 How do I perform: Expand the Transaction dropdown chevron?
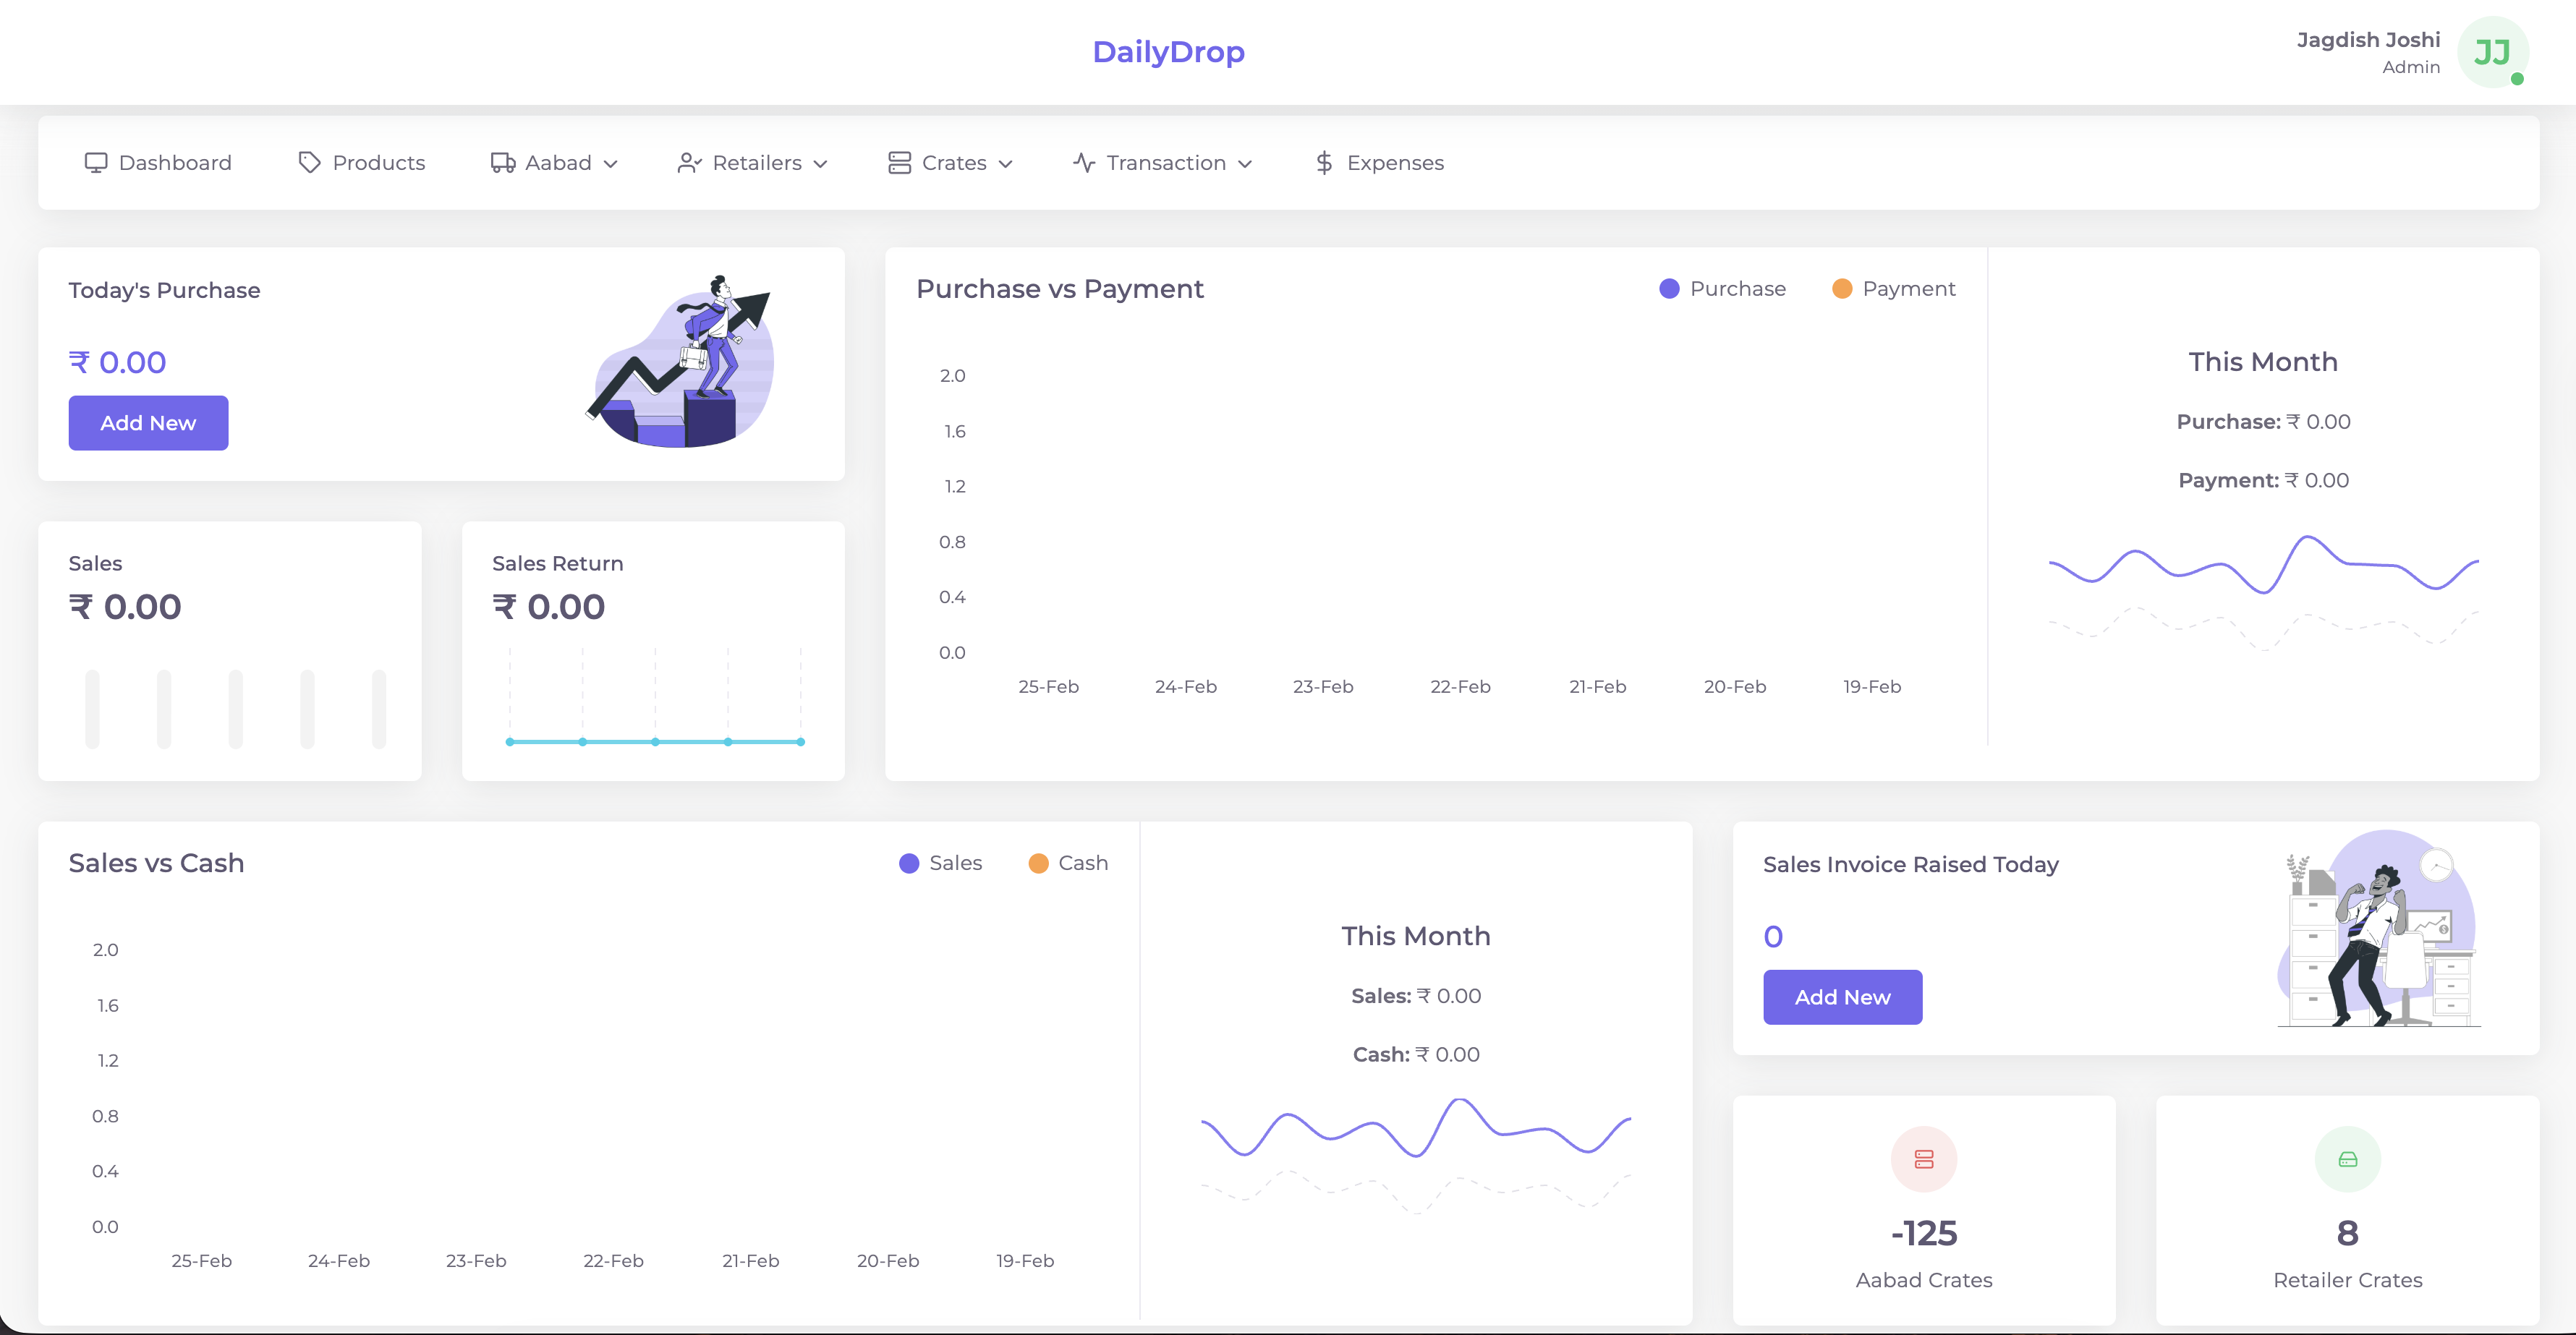[x=1245, y=164]
